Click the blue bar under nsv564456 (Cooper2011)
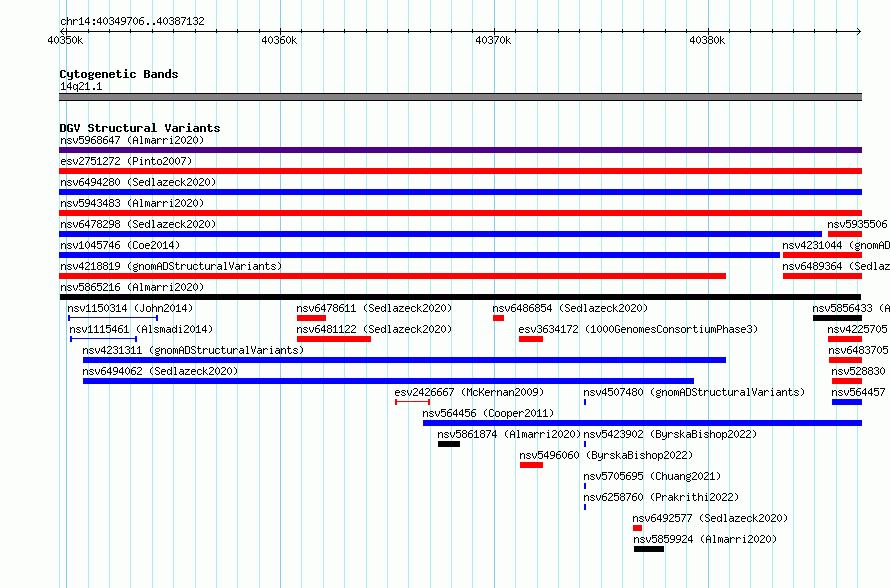This screenshot has width=890, height=588. click(643, 423)
